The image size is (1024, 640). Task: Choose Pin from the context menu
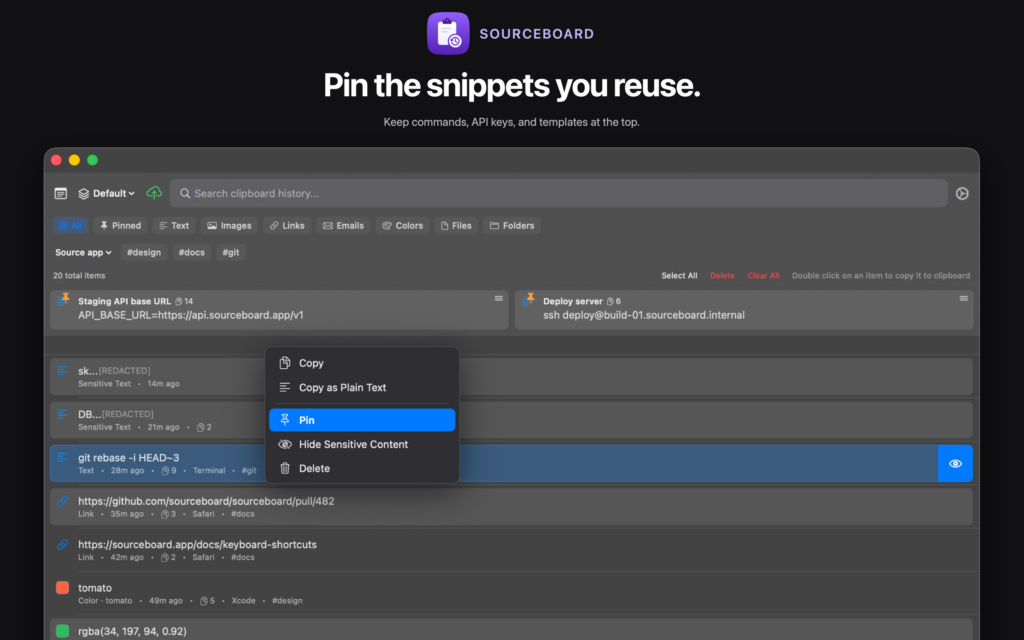click(362, 420)
